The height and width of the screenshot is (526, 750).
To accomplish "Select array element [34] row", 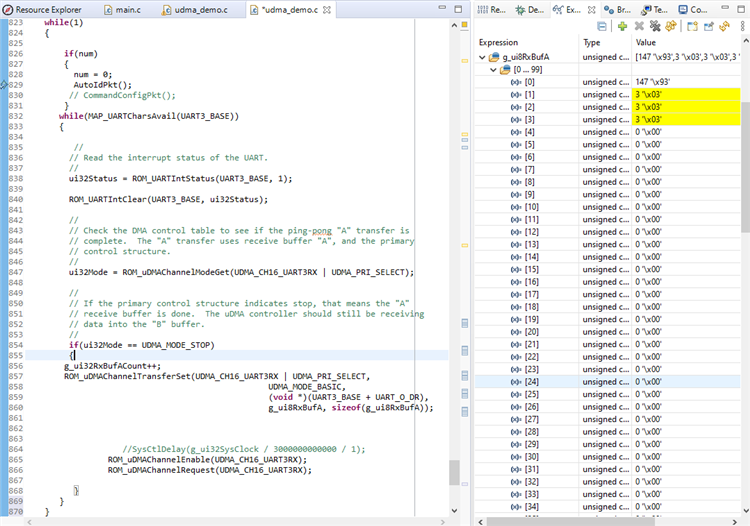I will pos(607,507).
